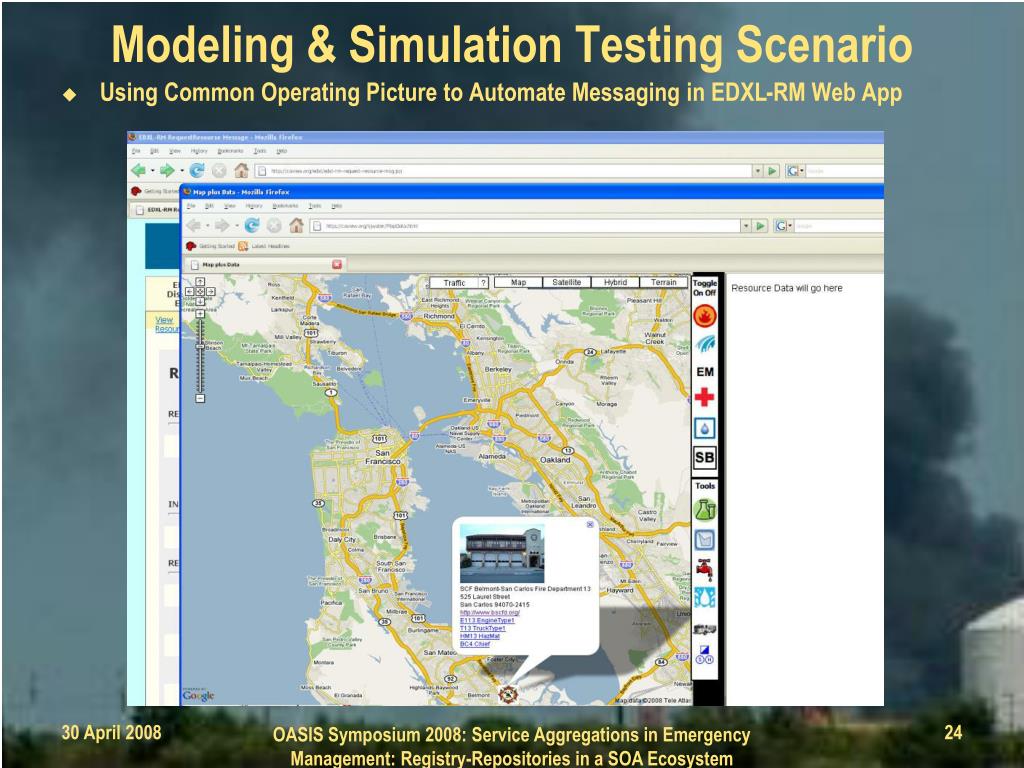The height and width of the screenshot is (768, 1024).
Task: Pan the map left
Action: tap(189, 291)
